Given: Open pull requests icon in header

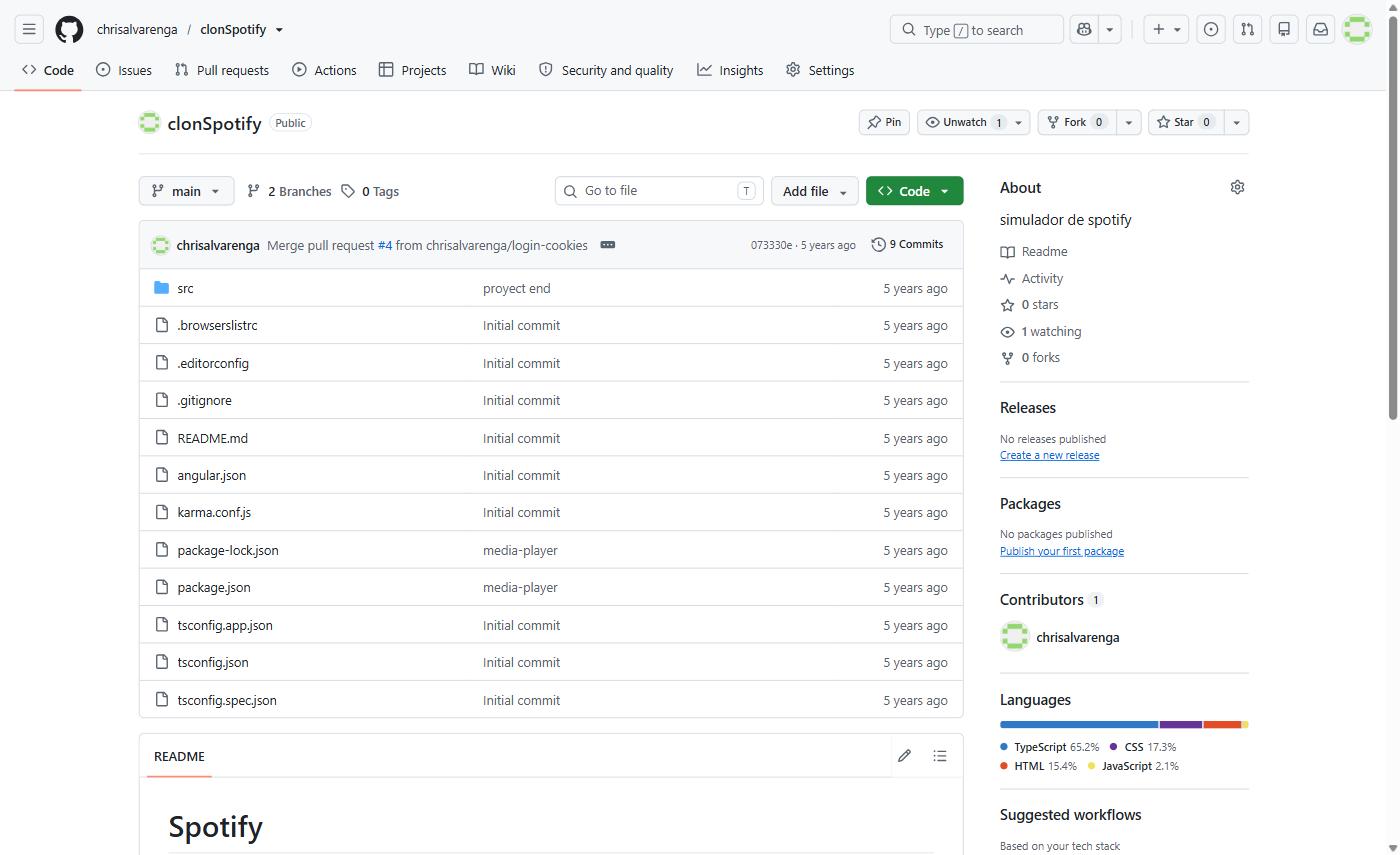Looking at the screenshot, I should point(1247,29).
